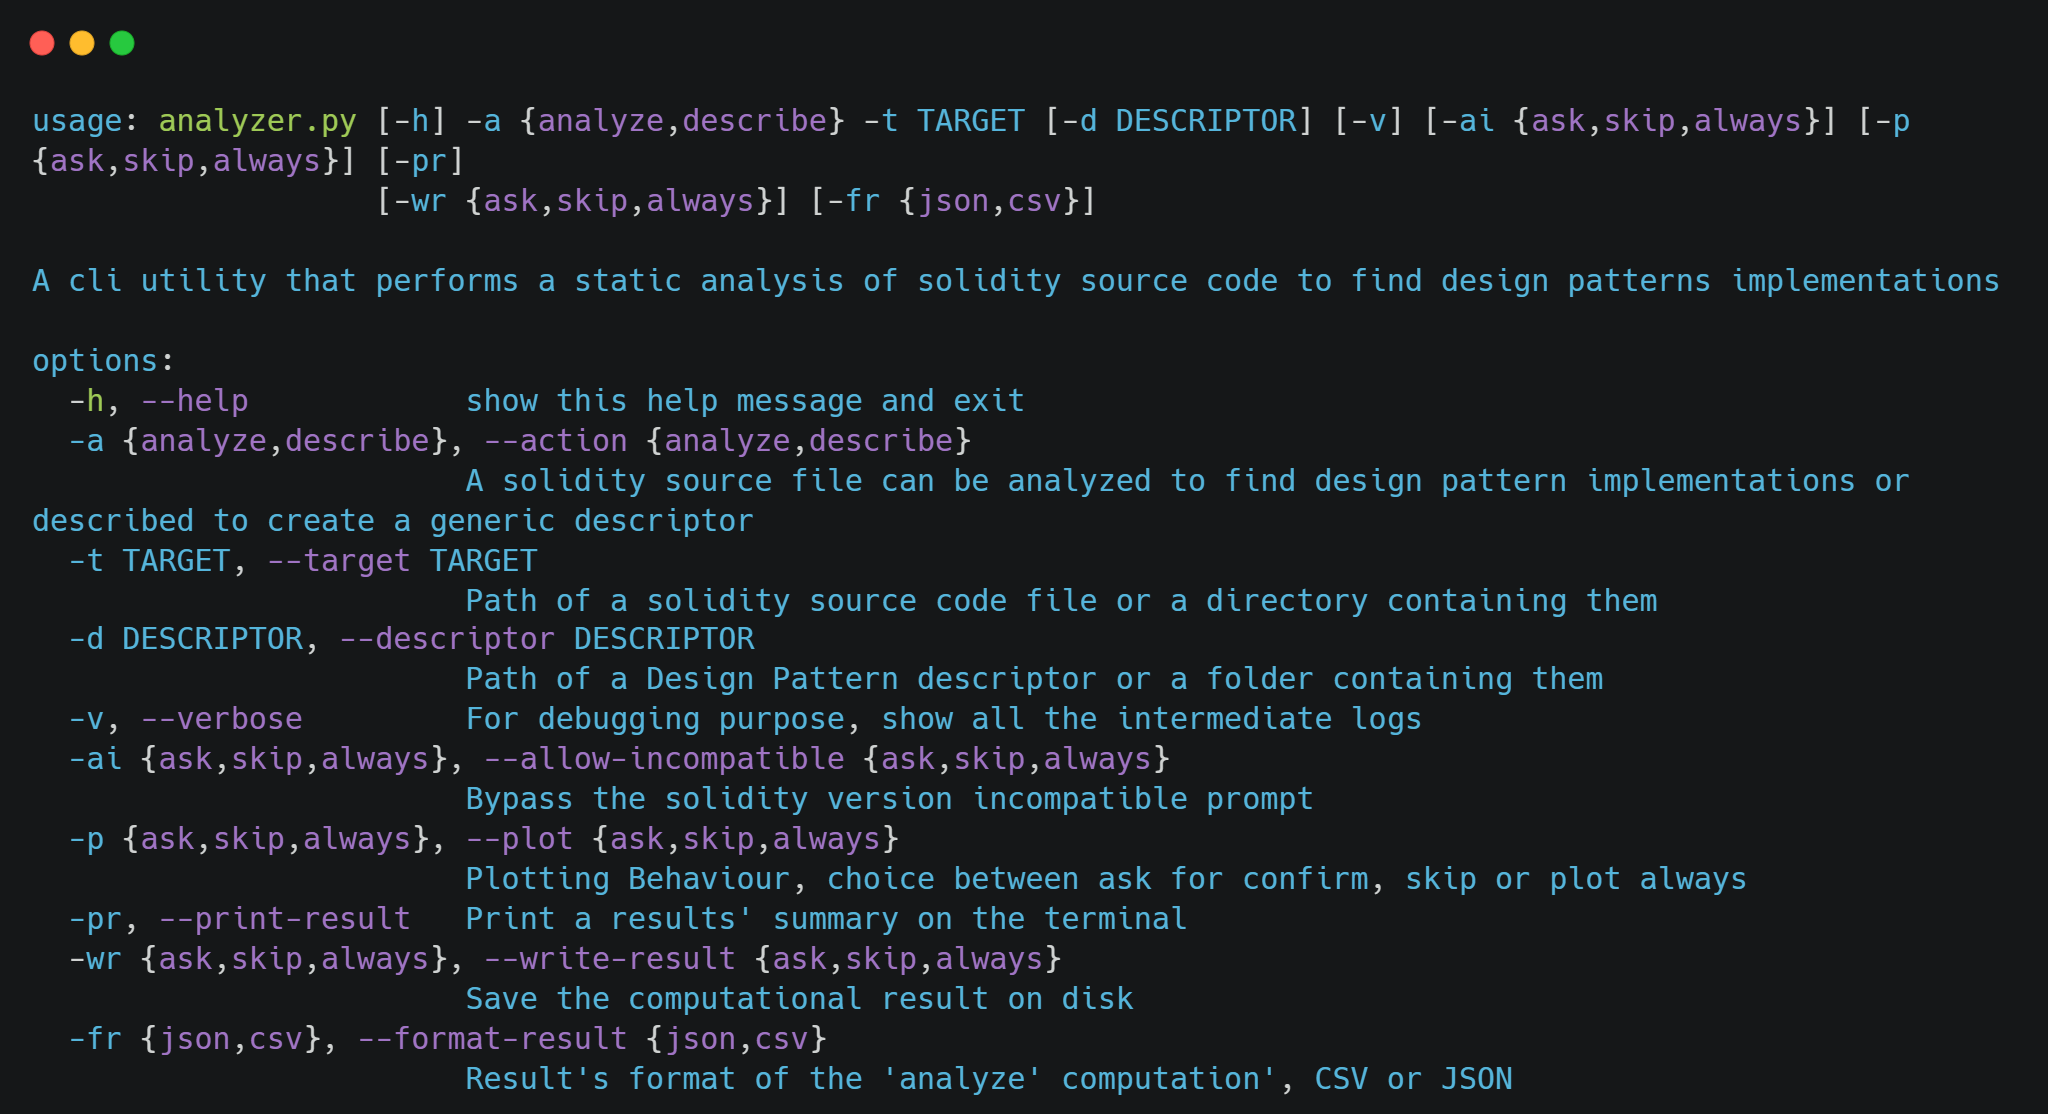Click the --allow-incompatible flag text
Image resolution: width=2048 pixels, height=1114 pixels.
664,759
